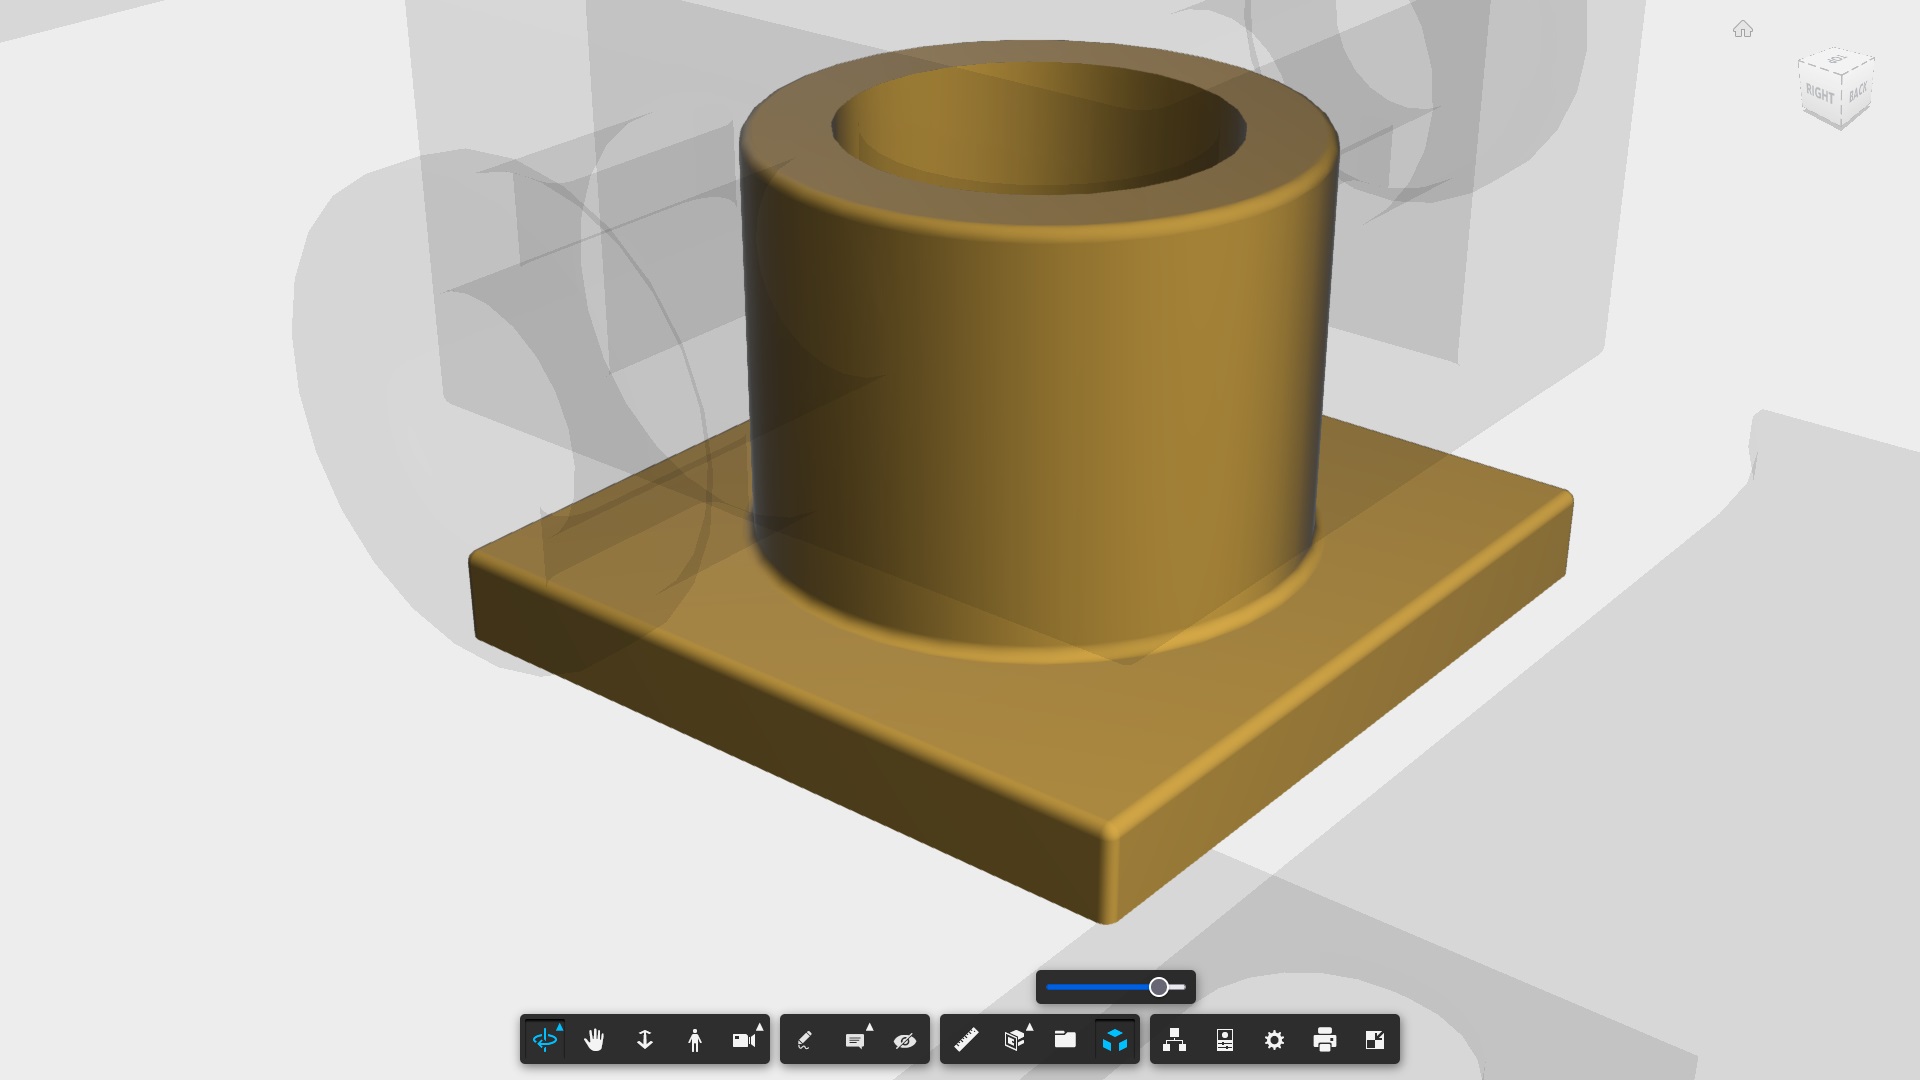The height and width of the screenshot is (1080, 1920).
Task: Toggle the Explode model cube button
Action: [1115, 1040]
